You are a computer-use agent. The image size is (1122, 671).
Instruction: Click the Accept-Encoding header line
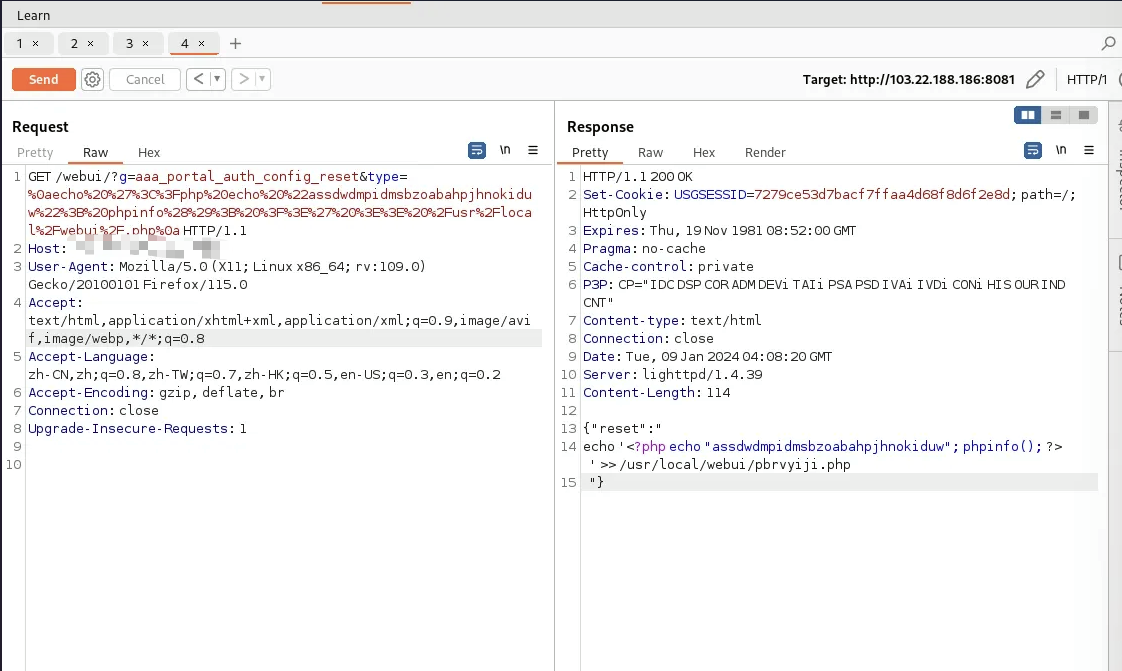coord(156,392)
